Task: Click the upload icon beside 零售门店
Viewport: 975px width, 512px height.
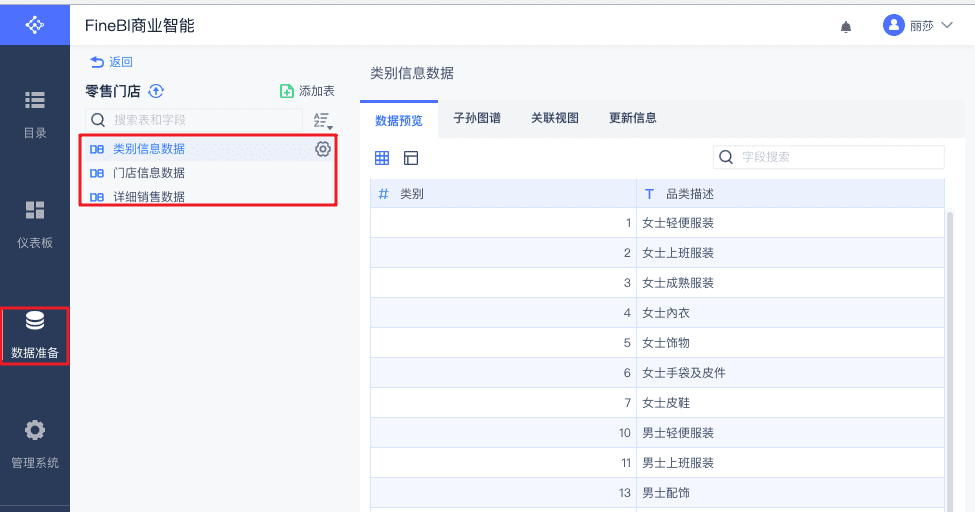Action: point(156,91)
